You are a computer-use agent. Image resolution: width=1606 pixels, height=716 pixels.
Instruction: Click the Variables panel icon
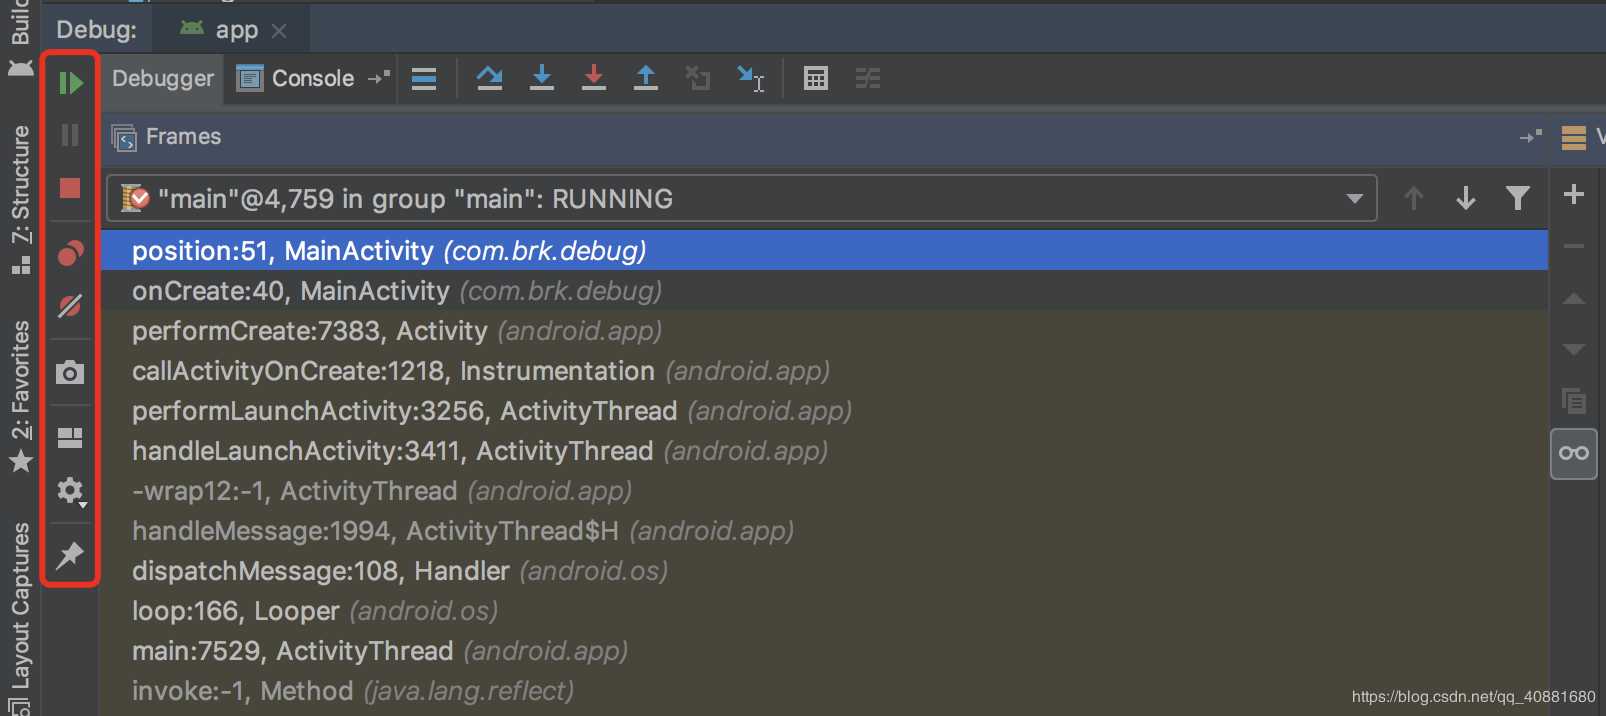tap(1574, 137)
